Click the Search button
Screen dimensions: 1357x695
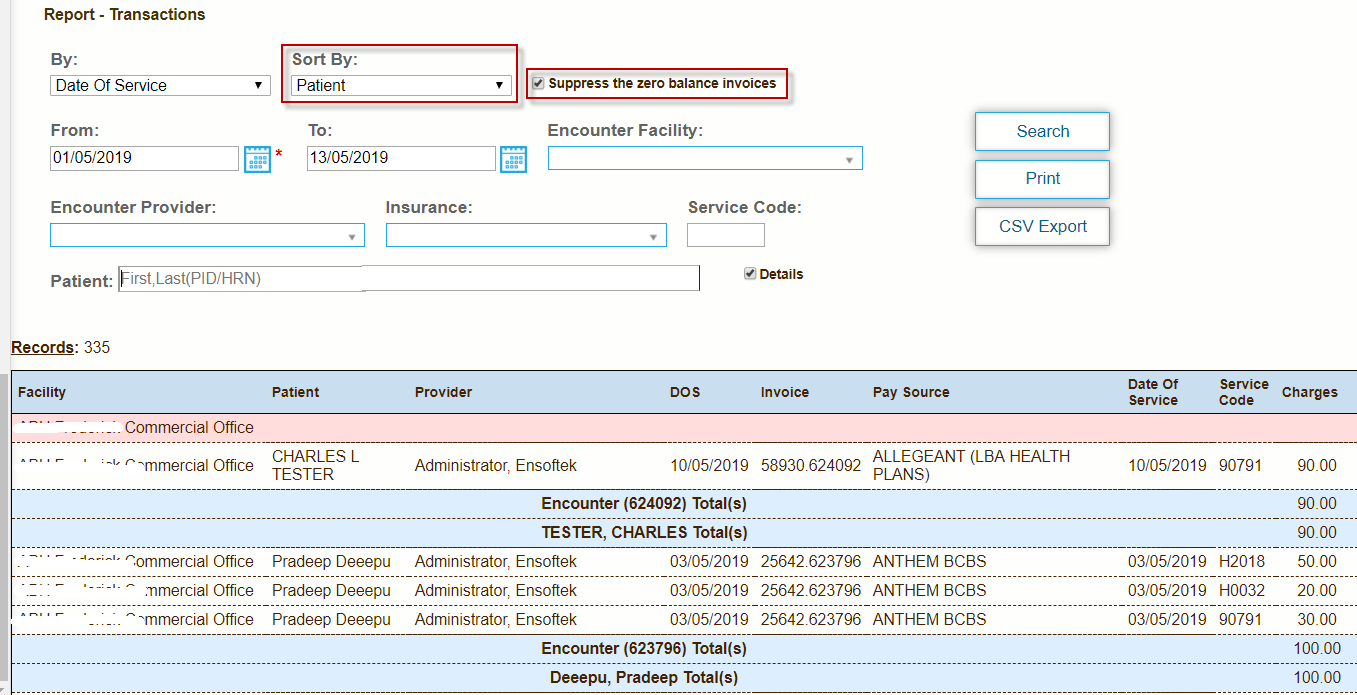tap(1042, 132)
